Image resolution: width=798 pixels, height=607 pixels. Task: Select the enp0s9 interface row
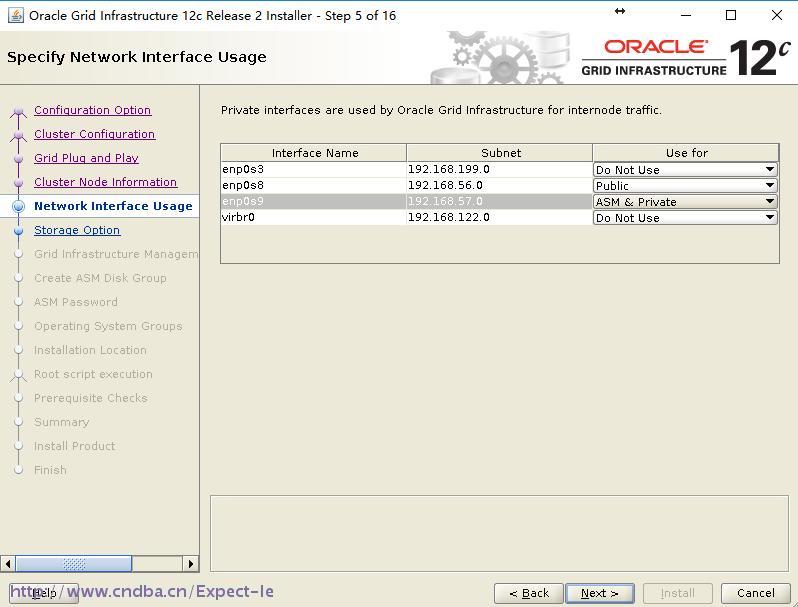pos(499,201)
